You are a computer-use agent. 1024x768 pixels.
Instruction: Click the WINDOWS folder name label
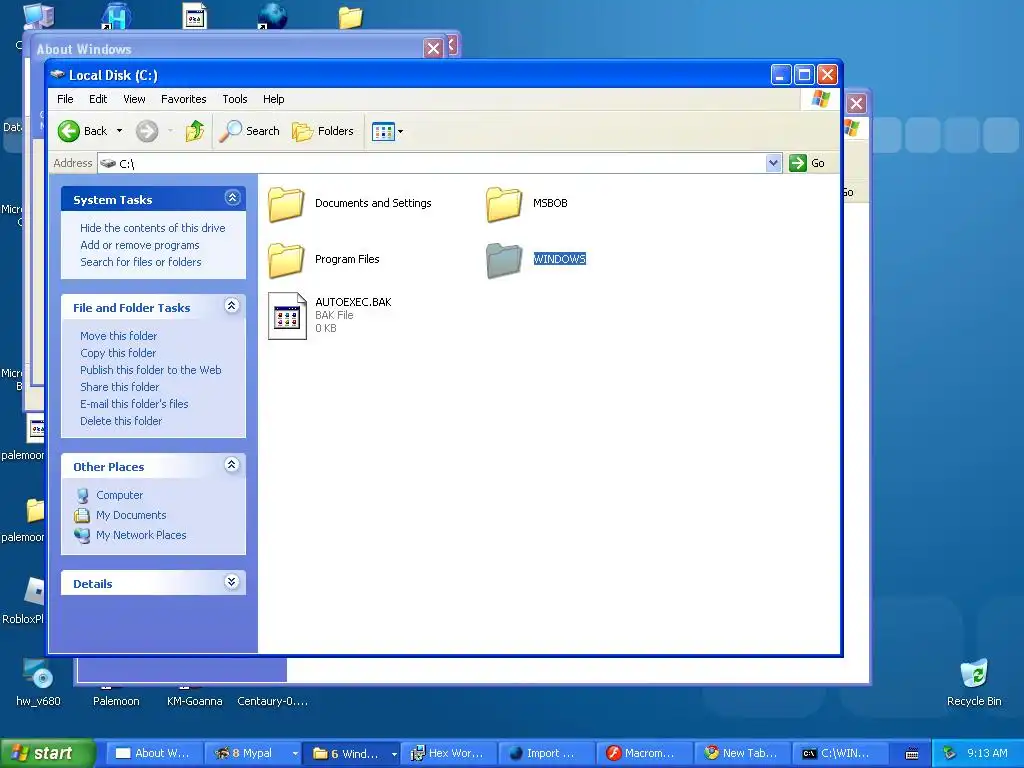coord(560,259)
